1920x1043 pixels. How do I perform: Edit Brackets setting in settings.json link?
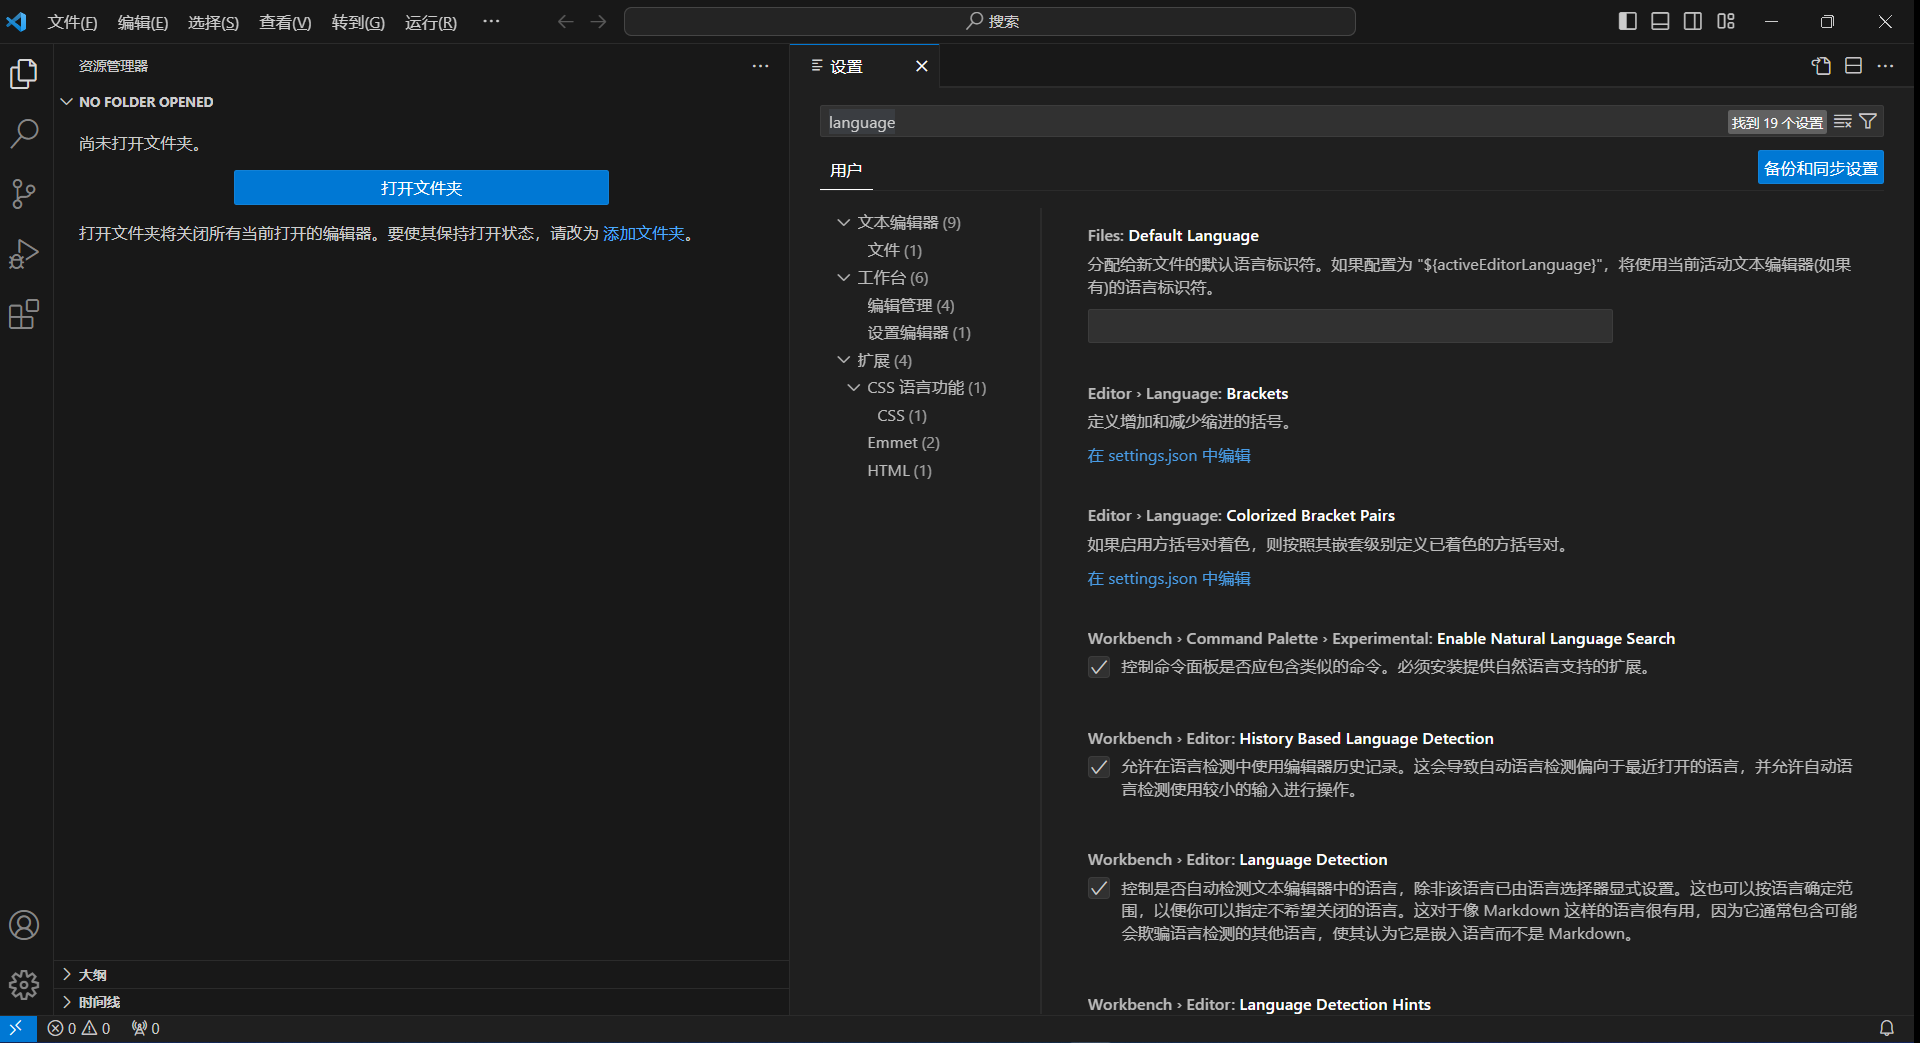click(x=1169, y=456)
